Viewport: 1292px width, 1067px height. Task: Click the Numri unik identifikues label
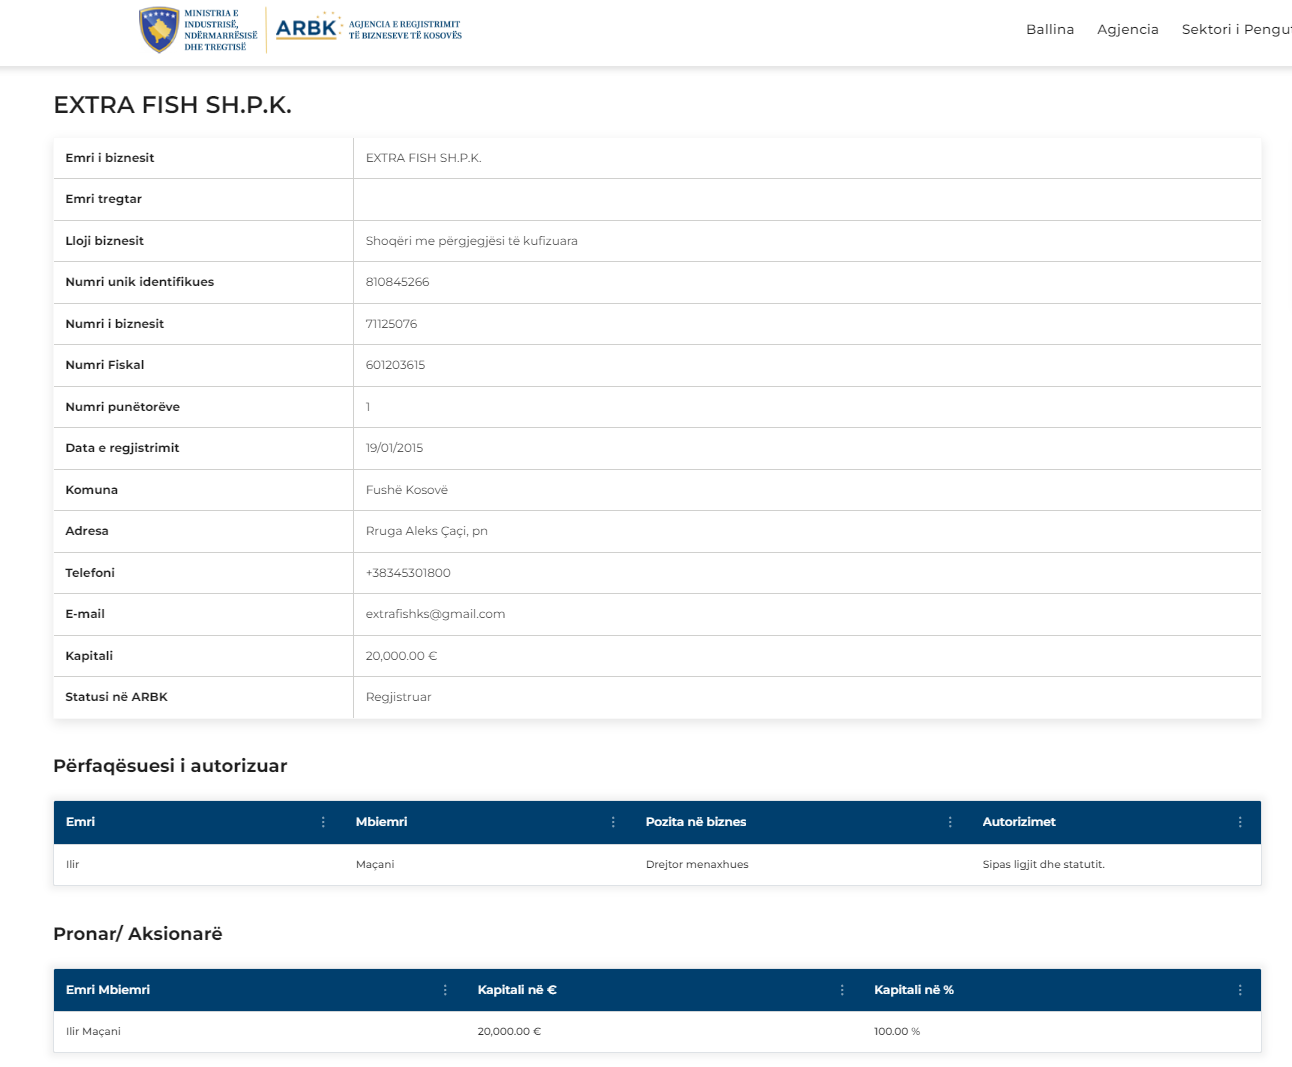tap(140, 282)
